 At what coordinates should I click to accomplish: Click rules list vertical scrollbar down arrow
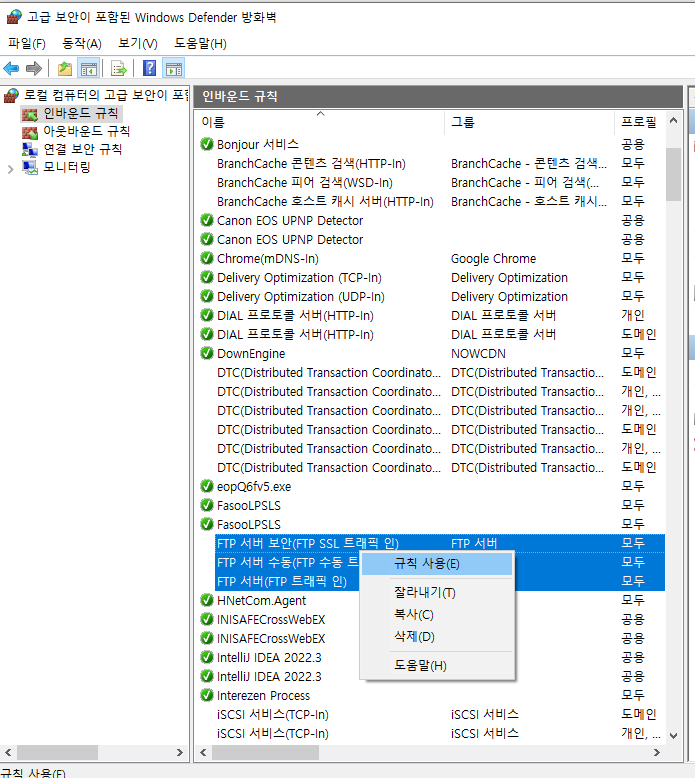pyautogui.click(x=673, y=736)
